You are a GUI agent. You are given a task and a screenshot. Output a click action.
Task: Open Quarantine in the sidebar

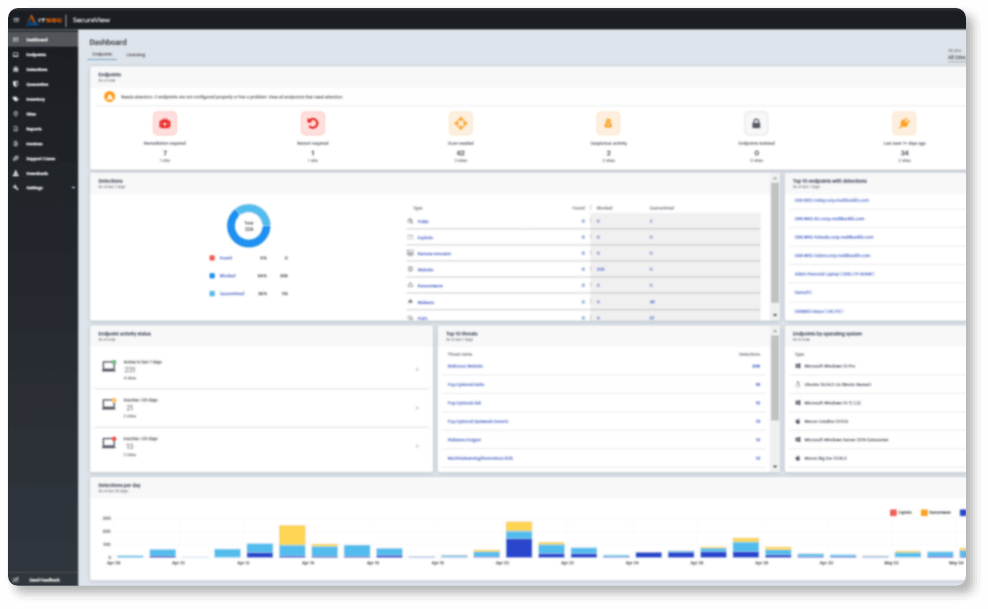pos(43,84)
